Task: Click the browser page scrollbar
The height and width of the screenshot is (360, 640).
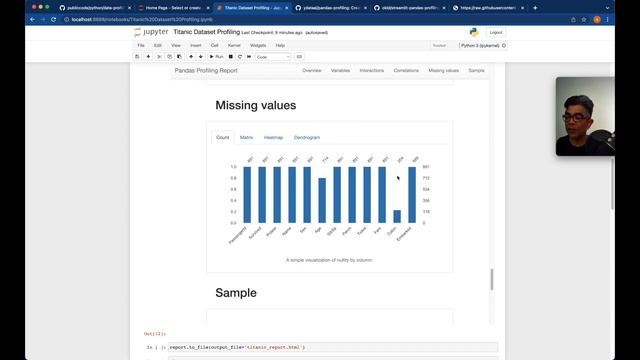Action: click(612, 184)
